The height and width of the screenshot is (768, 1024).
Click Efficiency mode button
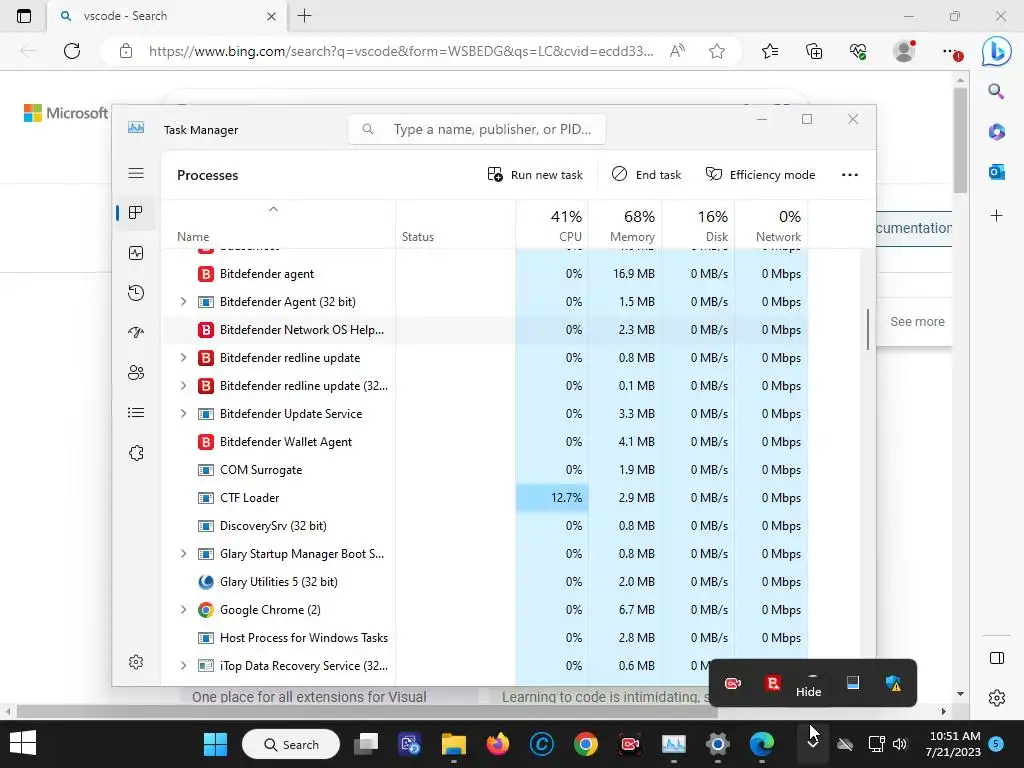point(760,174)
